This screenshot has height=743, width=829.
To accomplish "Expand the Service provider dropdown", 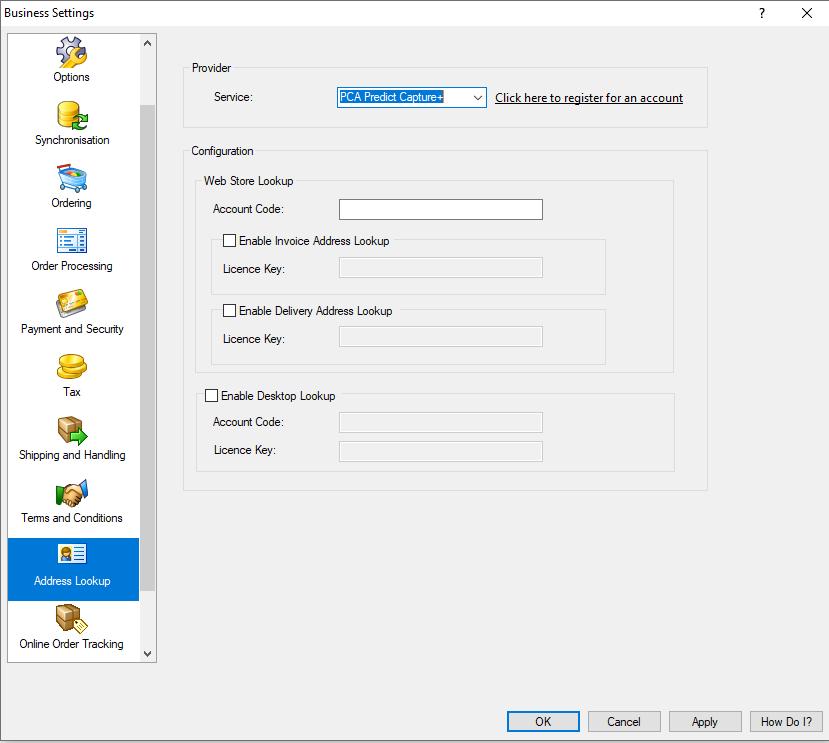I will 477,98.
